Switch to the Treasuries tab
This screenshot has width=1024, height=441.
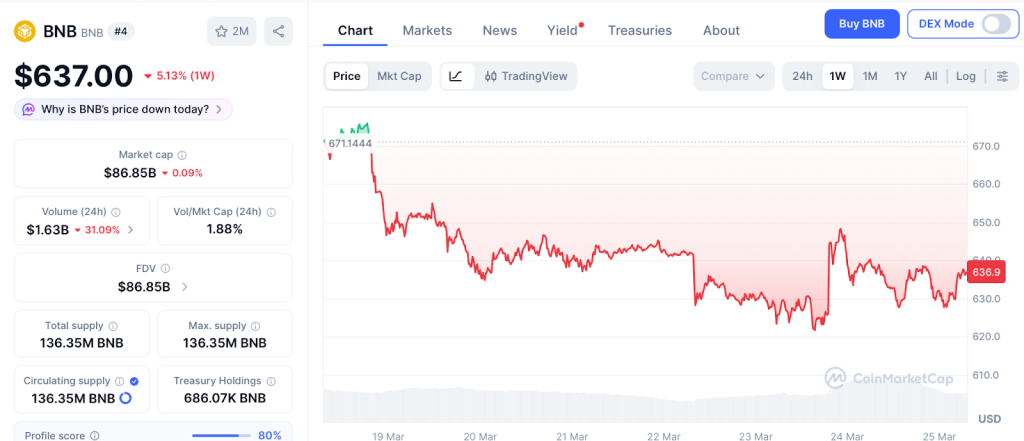[640, 30]
